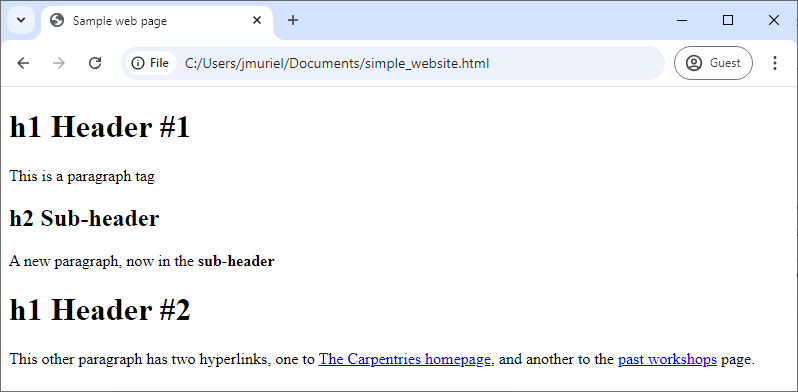Click the bold sub-header word
The height and width of the screenshot is (392, 798).
pyautogui.click(x=236, y=261)
